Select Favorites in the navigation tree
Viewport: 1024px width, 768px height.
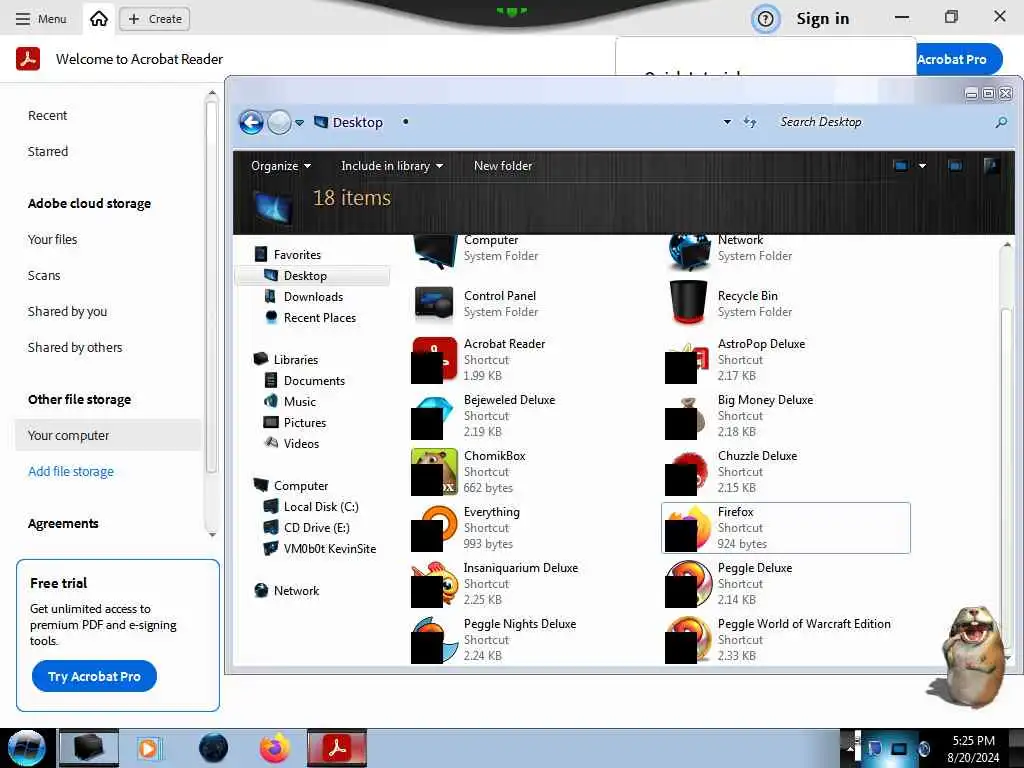pos(297,255)
